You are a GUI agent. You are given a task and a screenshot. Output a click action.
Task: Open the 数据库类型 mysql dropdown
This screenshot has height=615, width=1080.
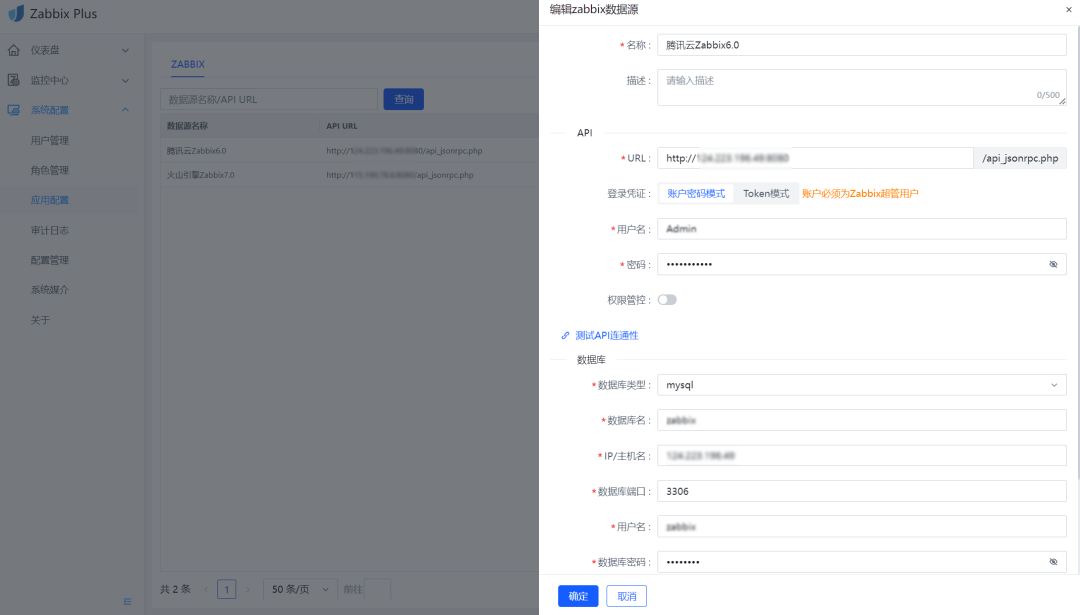(862, 385)
